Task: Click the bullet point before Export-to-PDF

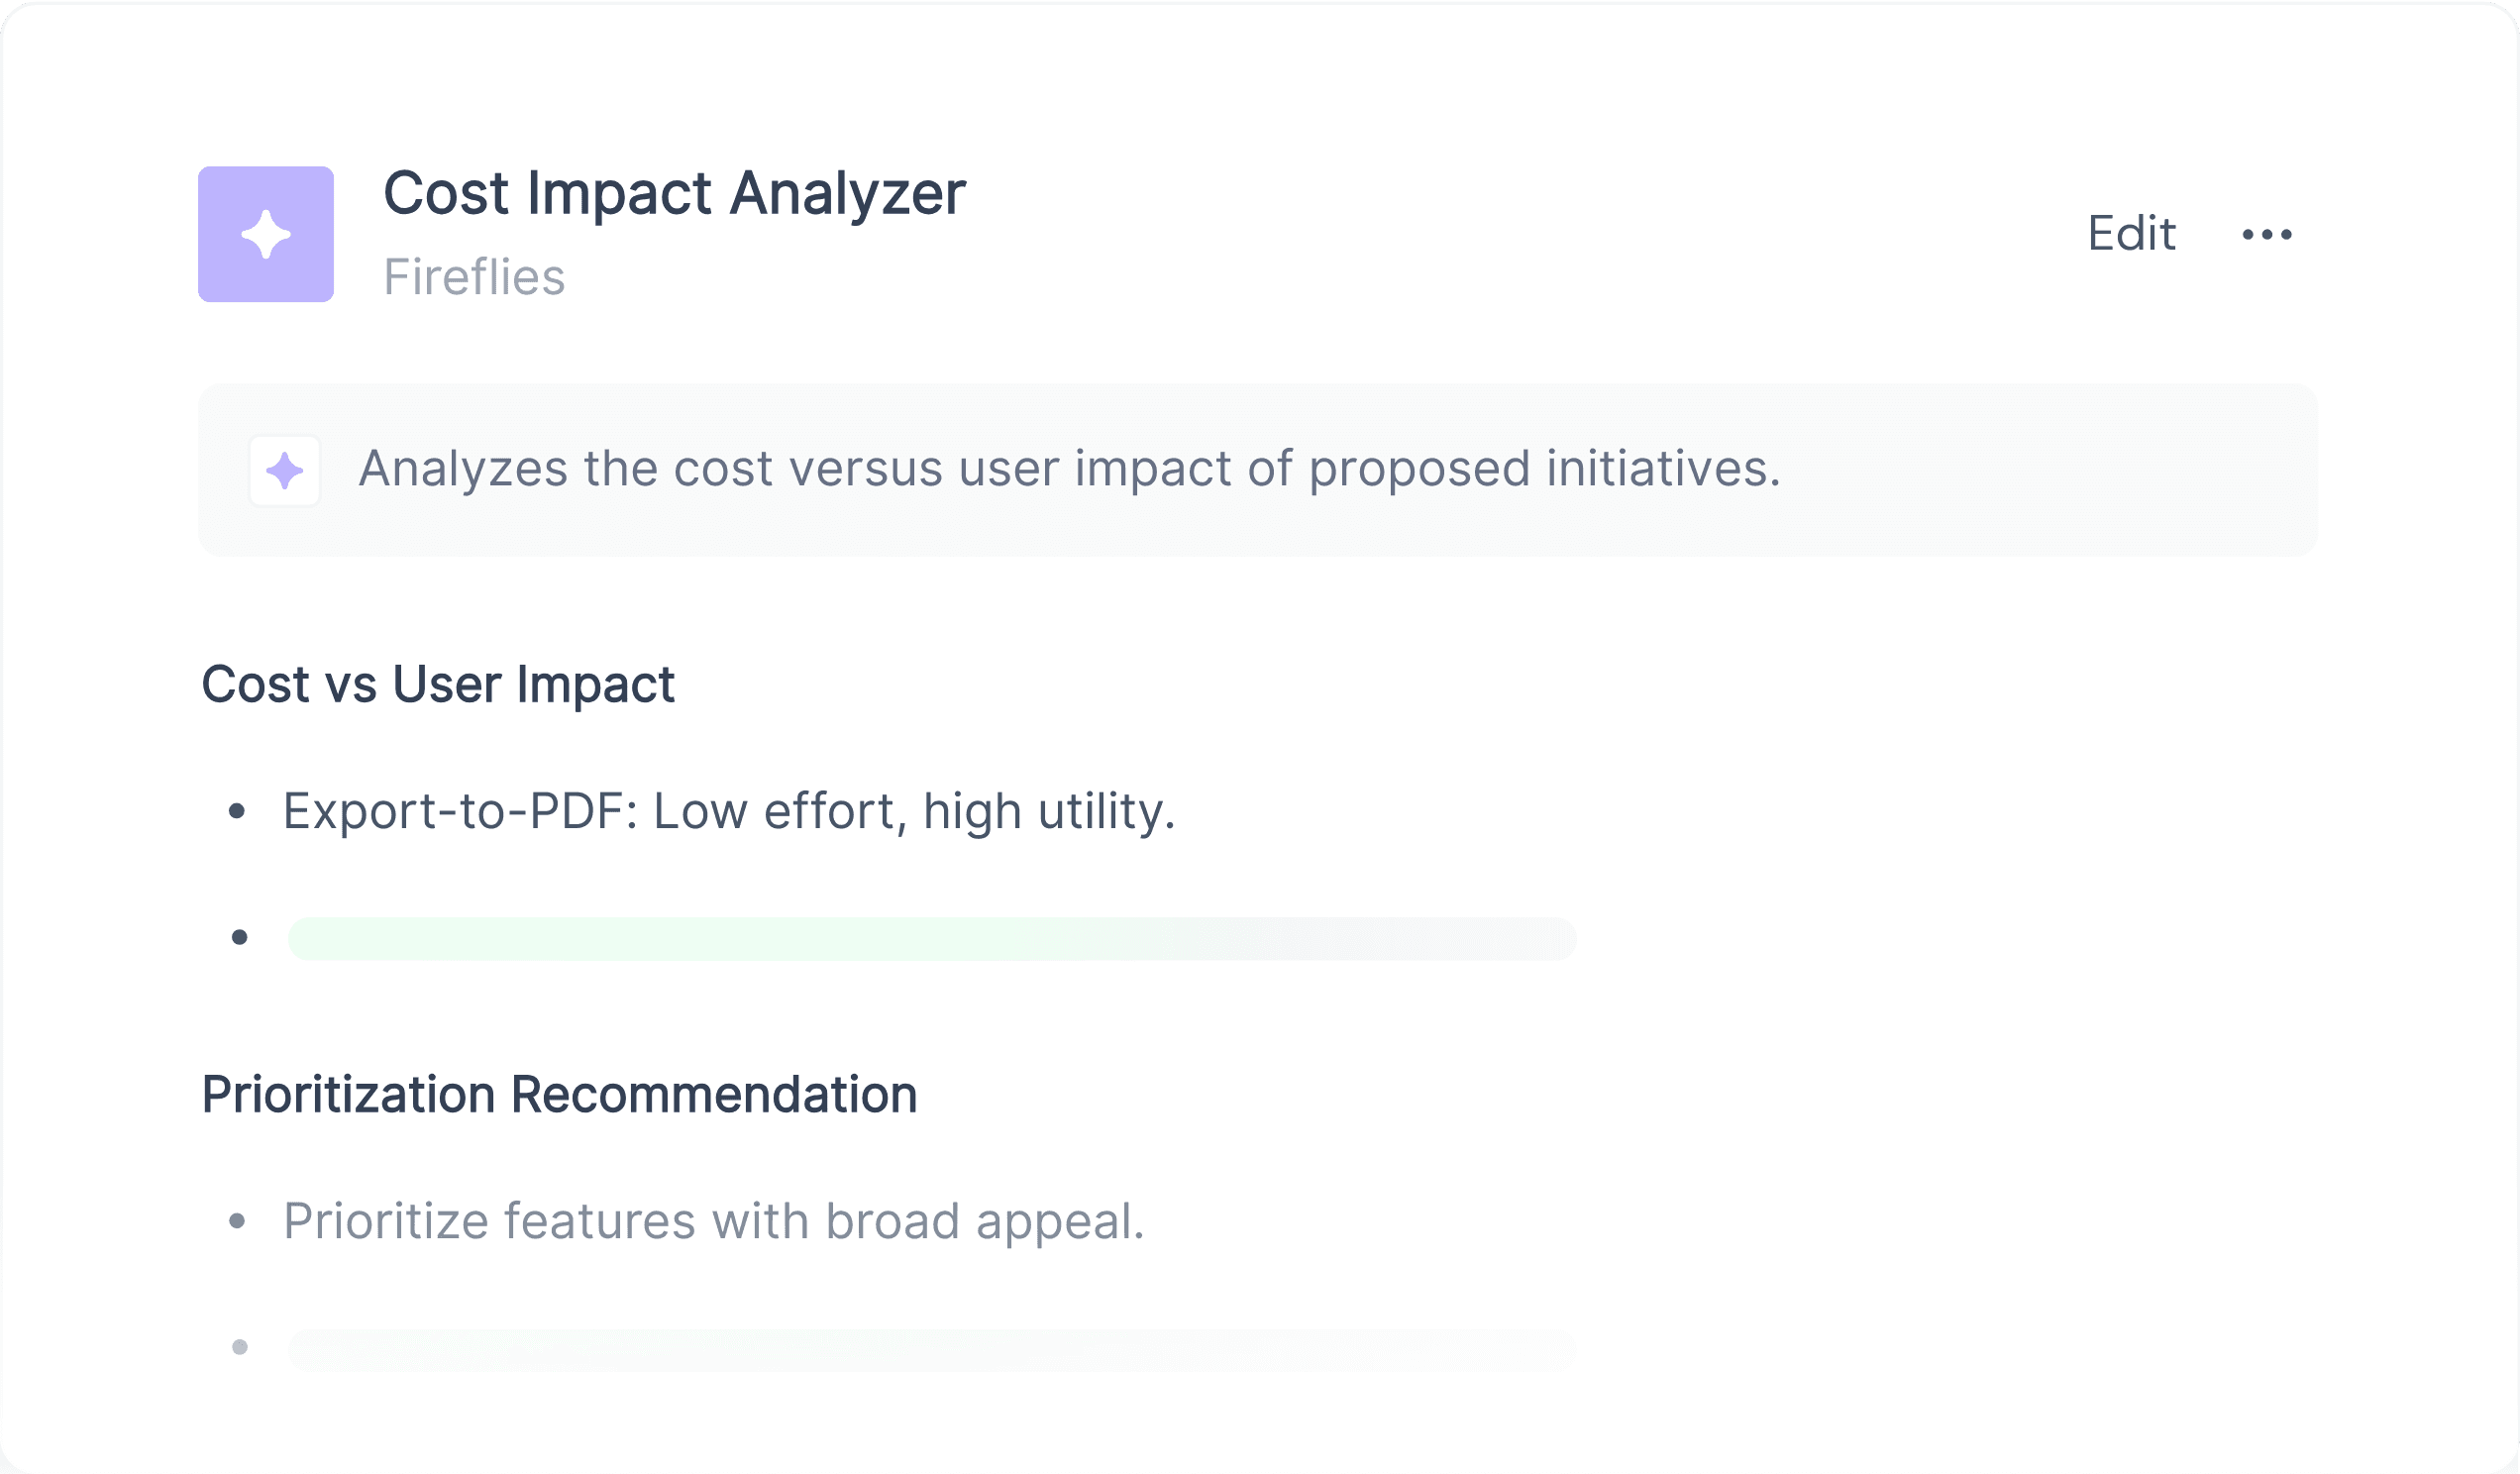Action: pyautogui.click(x=237, y=811)
